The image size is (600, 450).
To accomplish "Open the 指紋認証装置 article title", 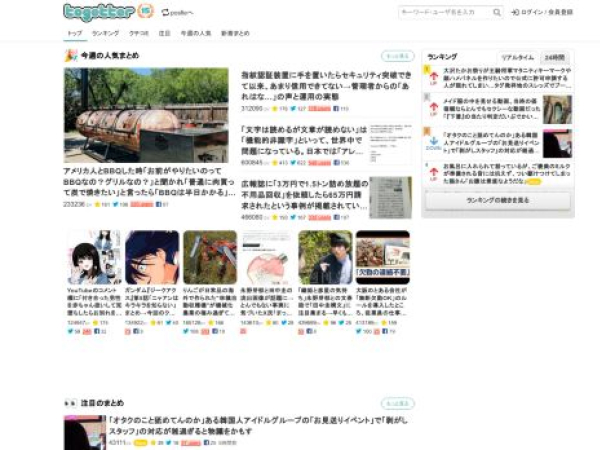I will tap(326, 86).
